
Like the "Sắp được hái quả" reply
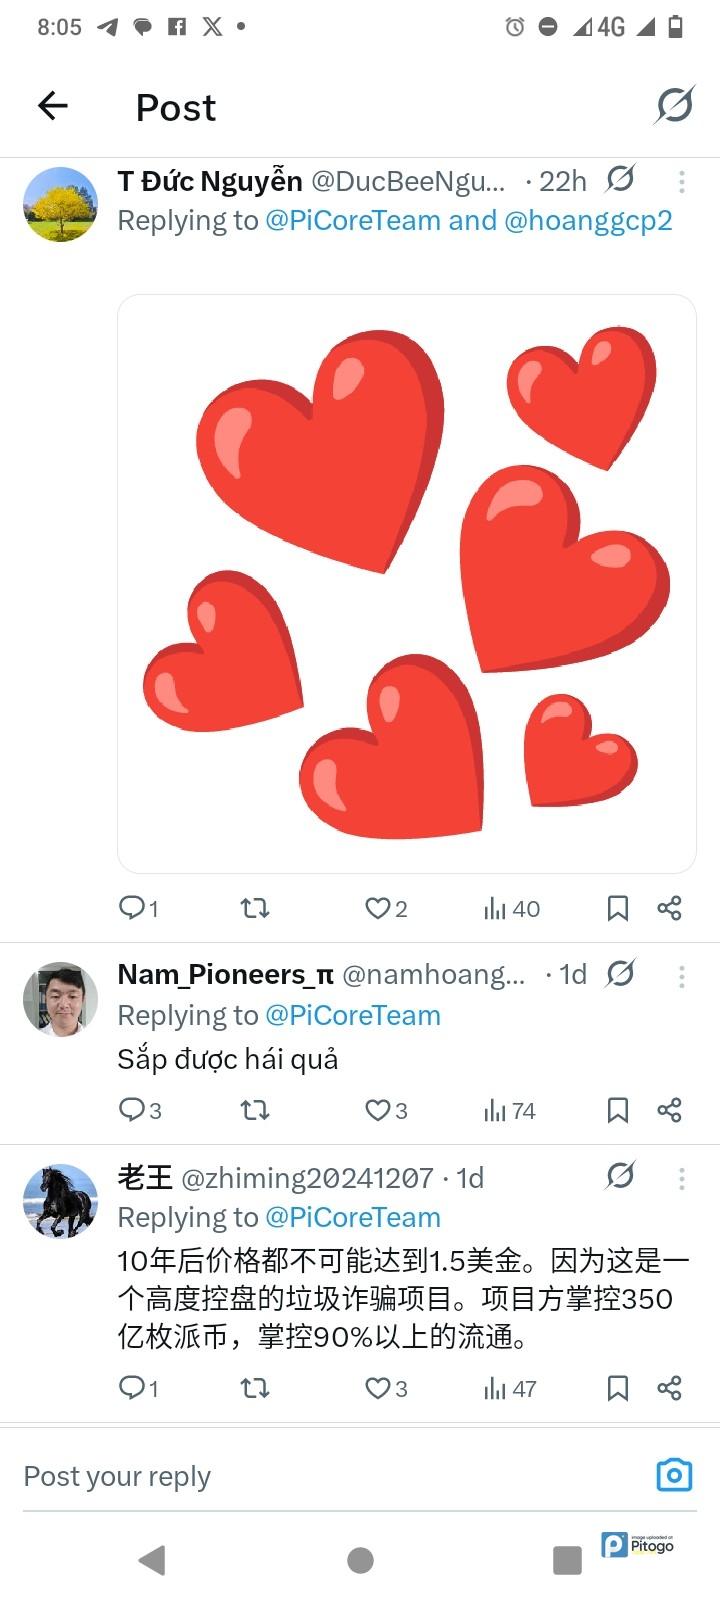point(377,1110)
